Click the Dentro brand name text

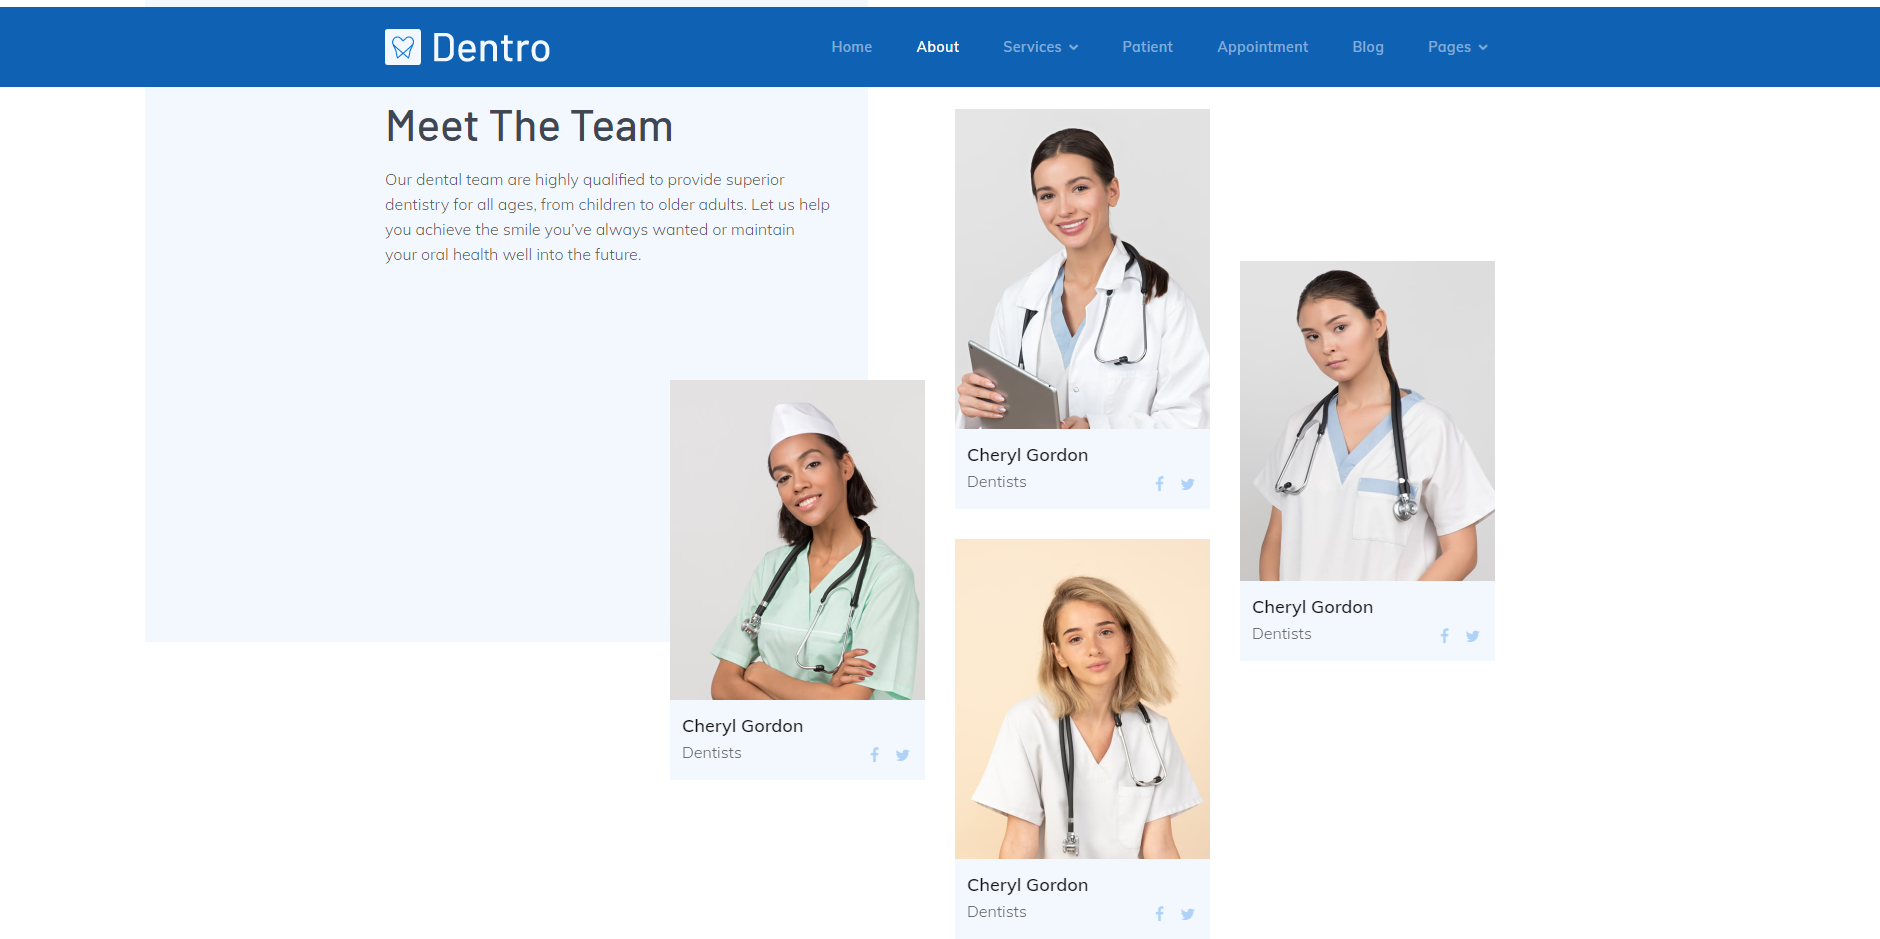491,47
